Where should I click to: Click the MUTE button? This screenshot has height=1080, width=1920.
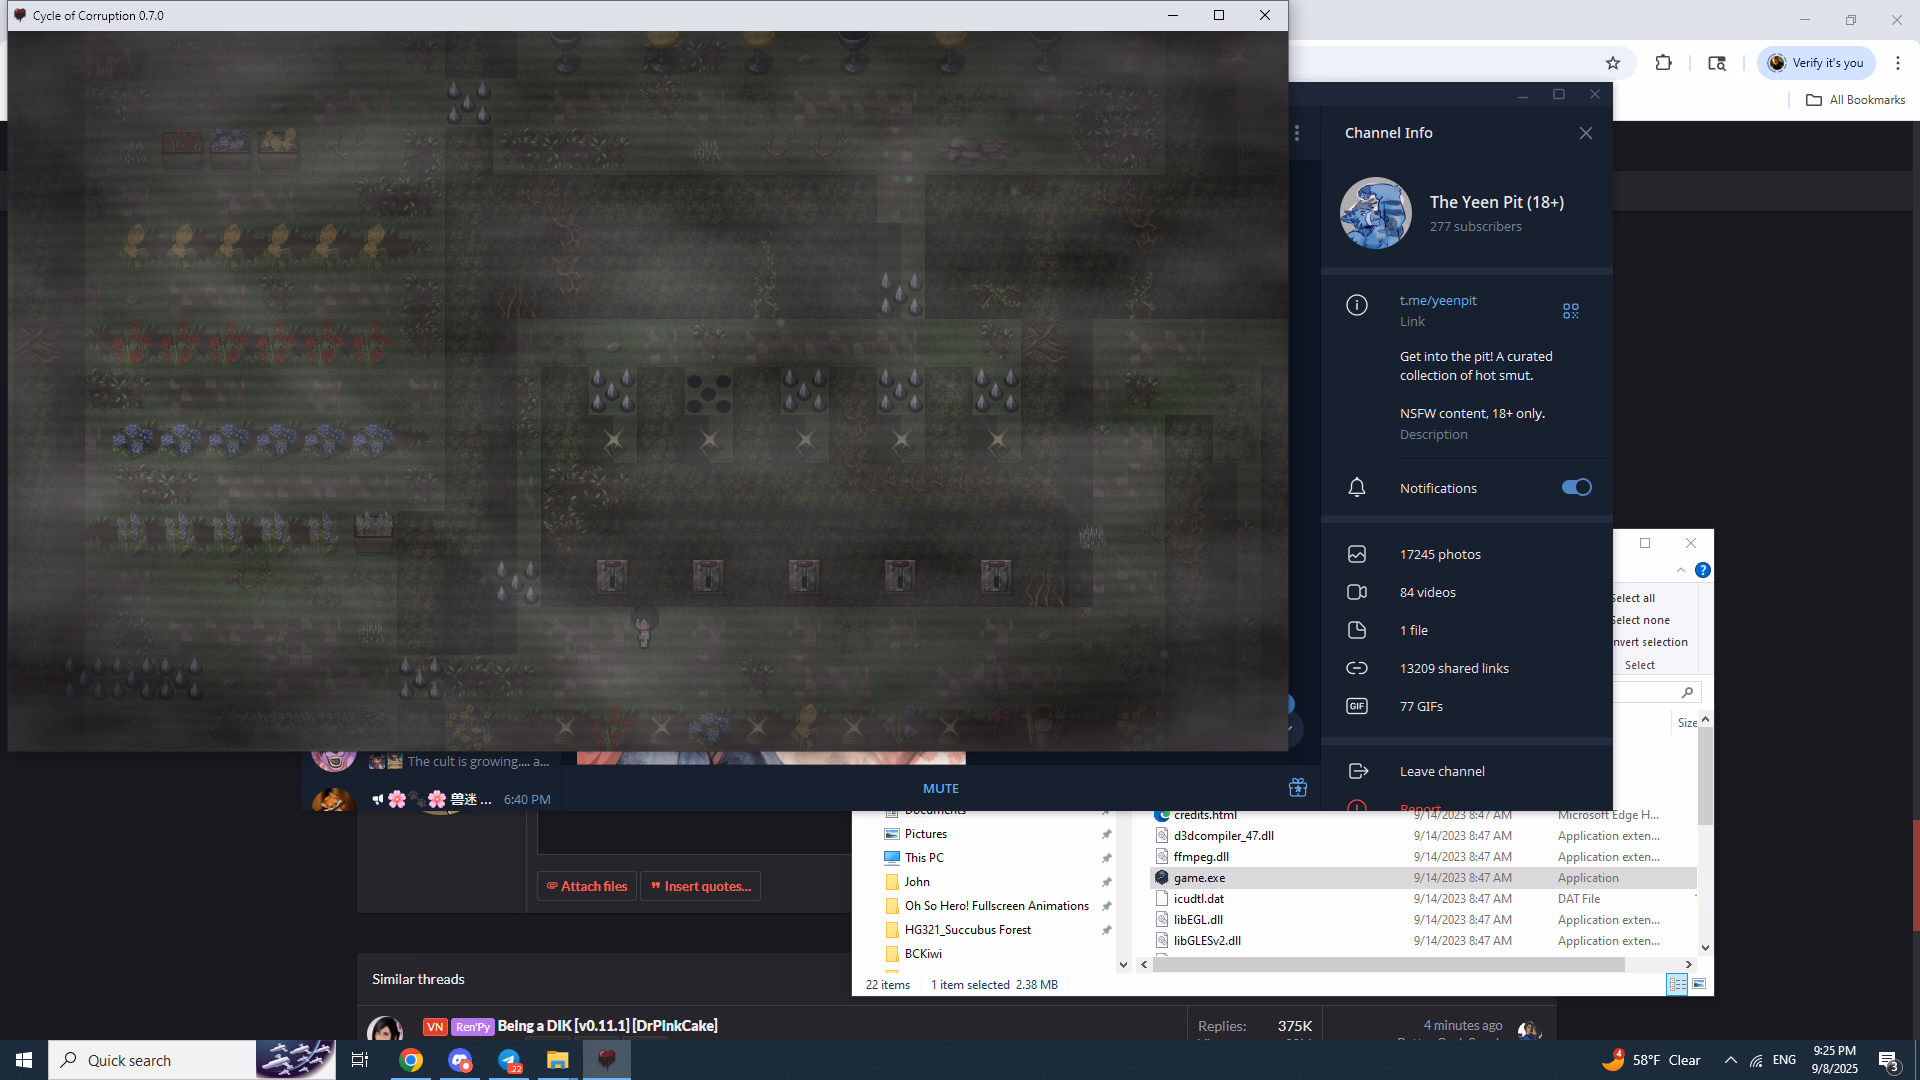pyautogui.click(x=940, y=789)
